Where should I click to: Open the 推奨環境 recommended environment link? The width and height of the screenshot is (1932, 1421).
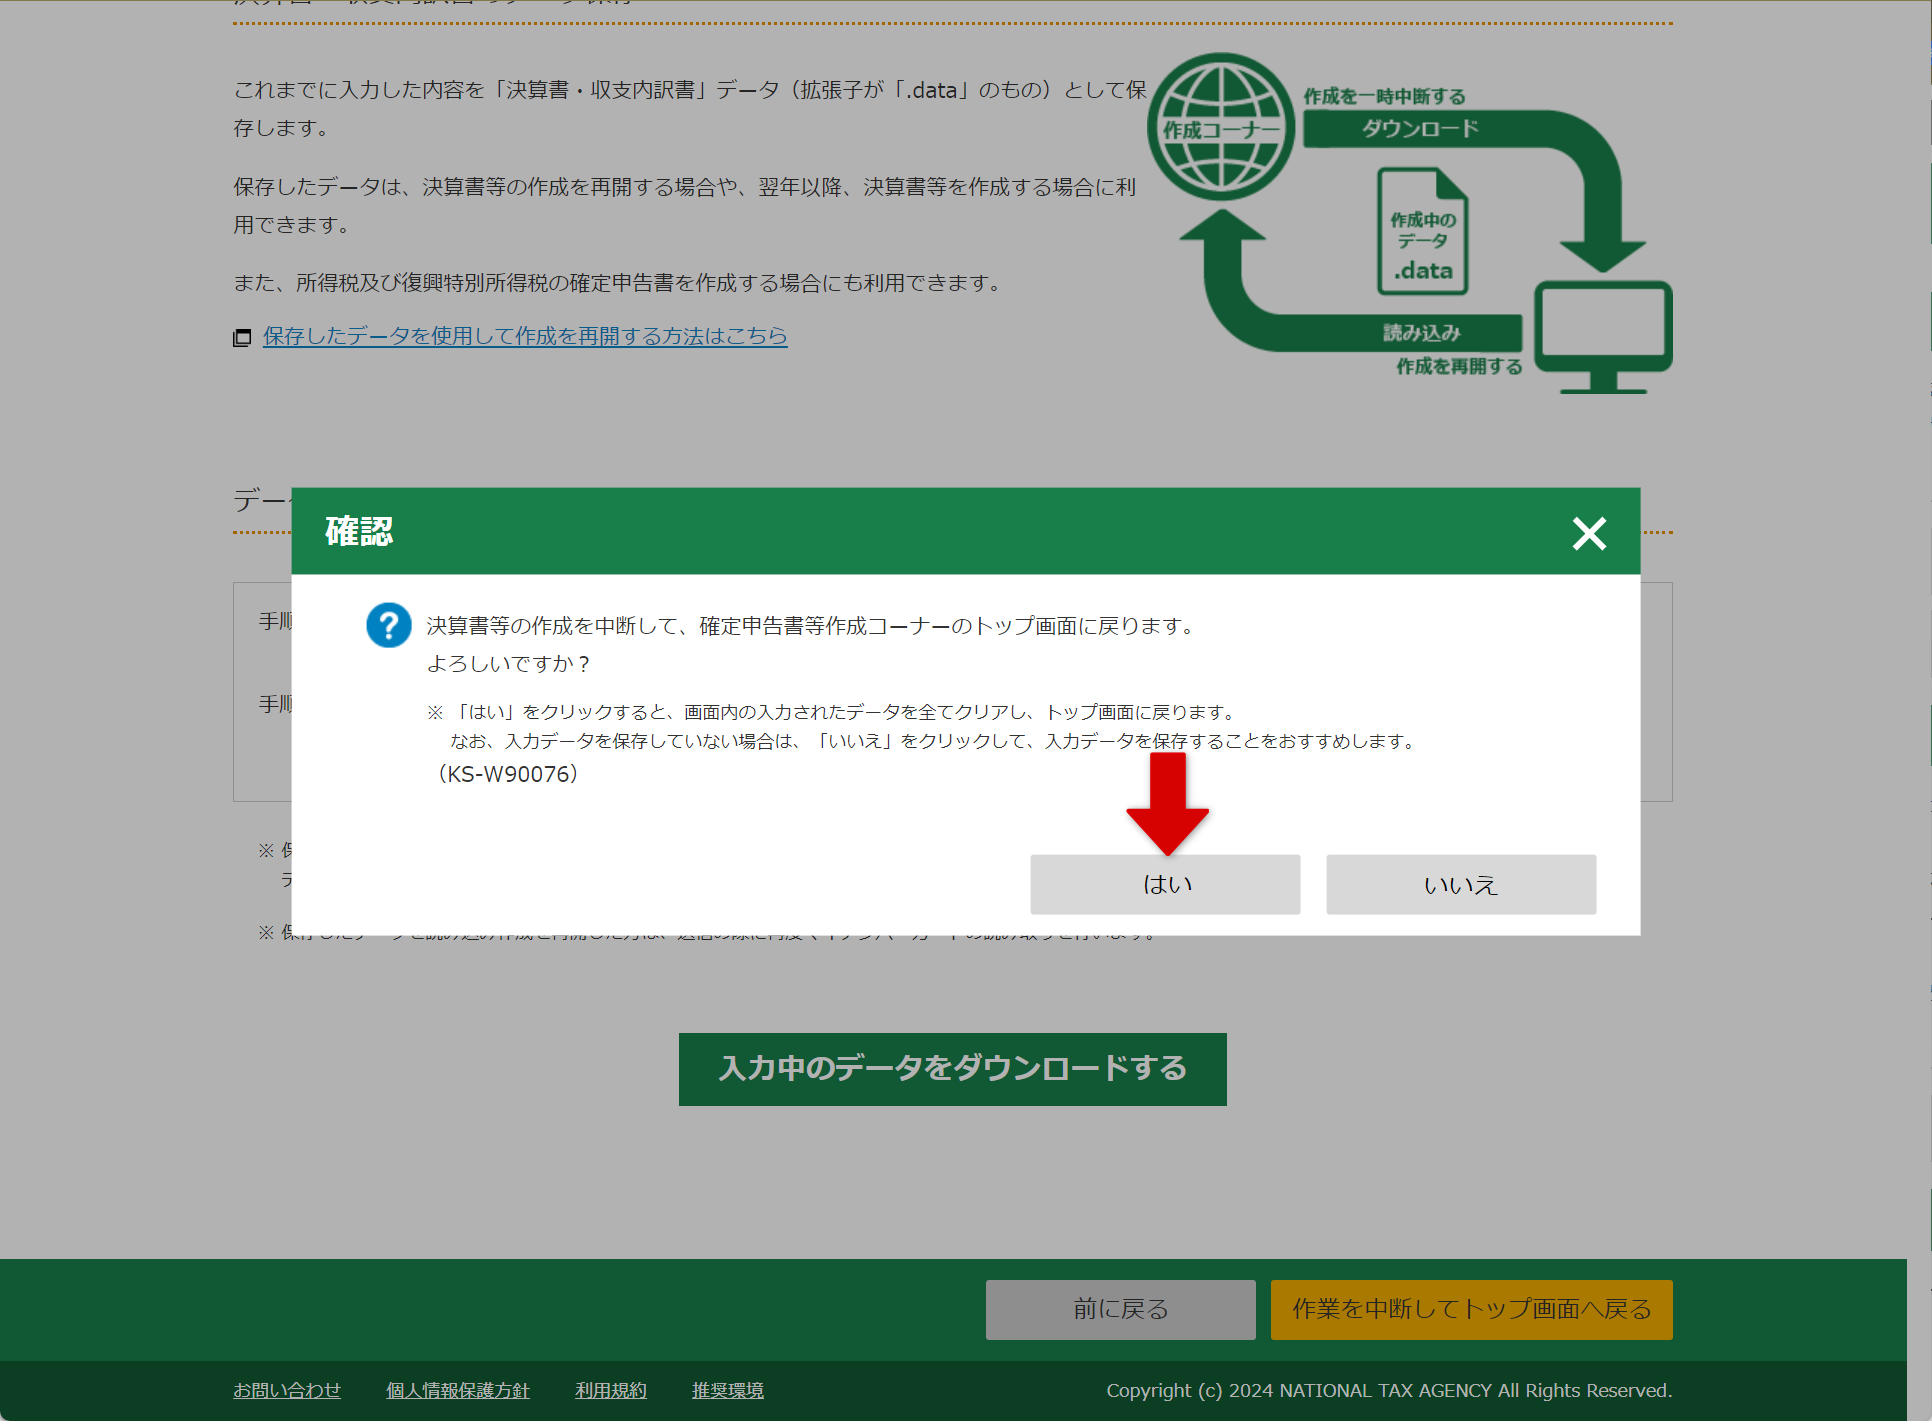point(727,1390)
